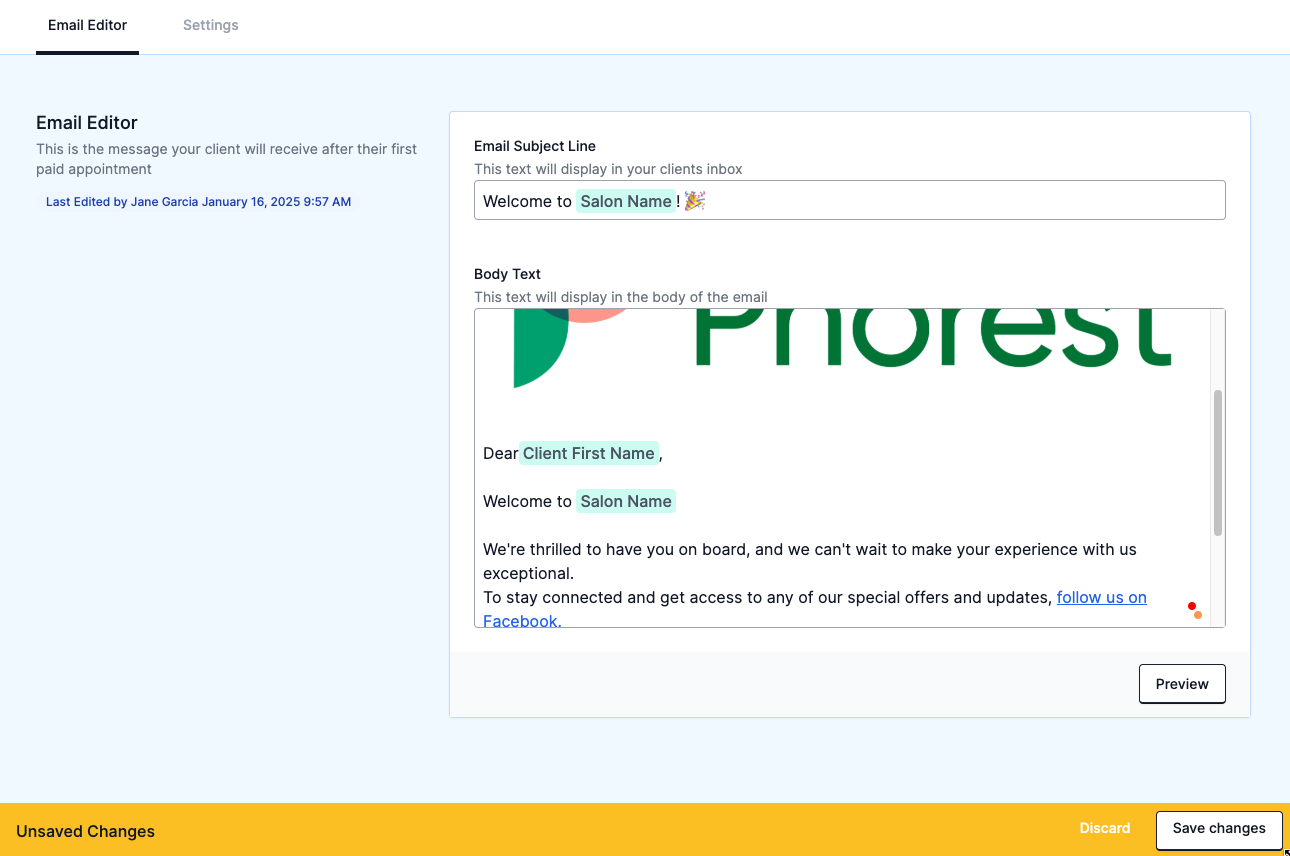Screen dimensions: 1290x856
Task: Click the Salon Name tag in body text
Action: point(626,501)
